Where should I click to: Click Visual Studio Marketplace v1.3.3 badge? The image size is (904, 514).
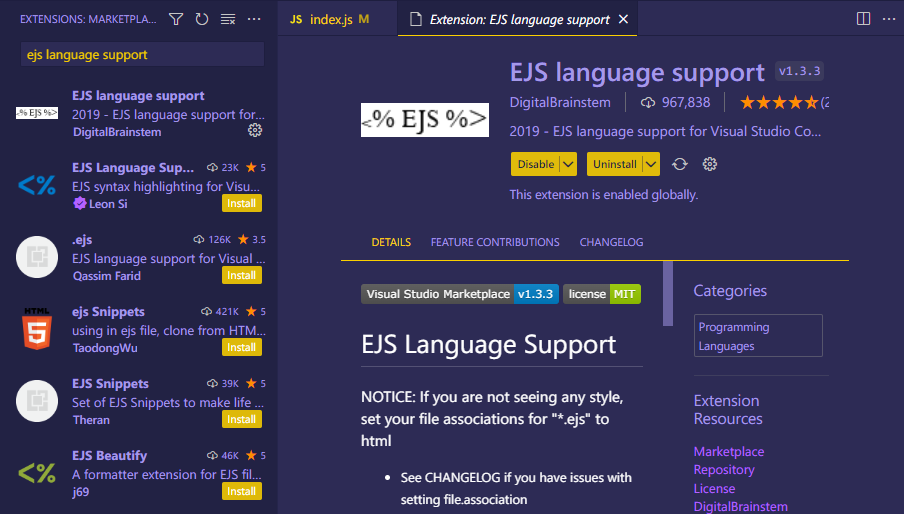459,294
